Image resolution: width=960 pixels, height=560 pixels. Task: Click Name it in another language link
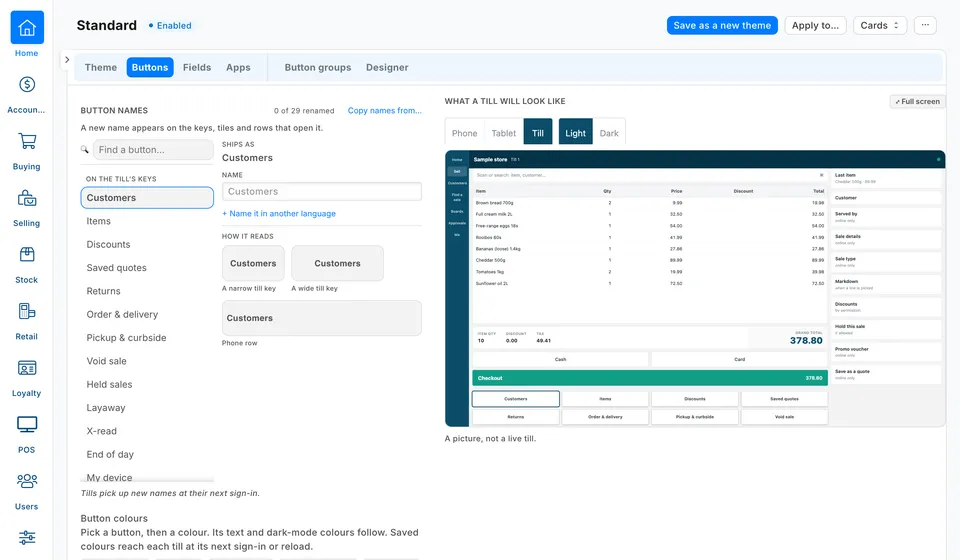point(279,214)
